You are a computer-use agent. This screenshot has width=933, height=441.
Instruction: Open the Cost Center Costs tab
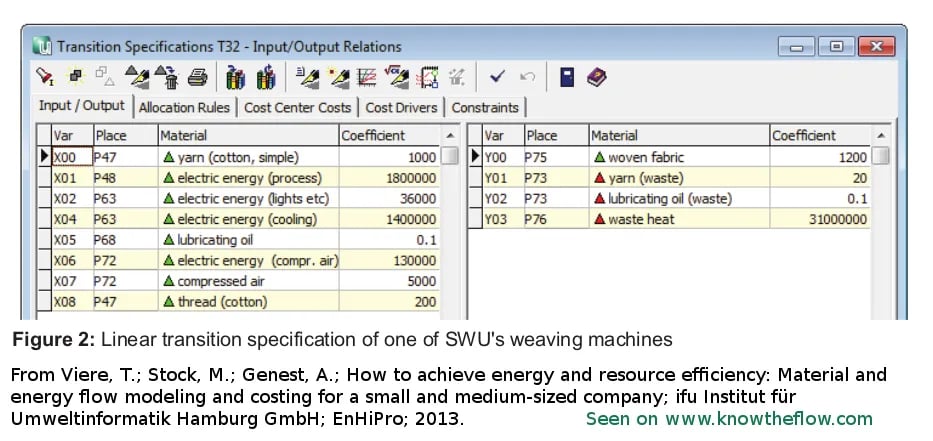pos(298,108)
